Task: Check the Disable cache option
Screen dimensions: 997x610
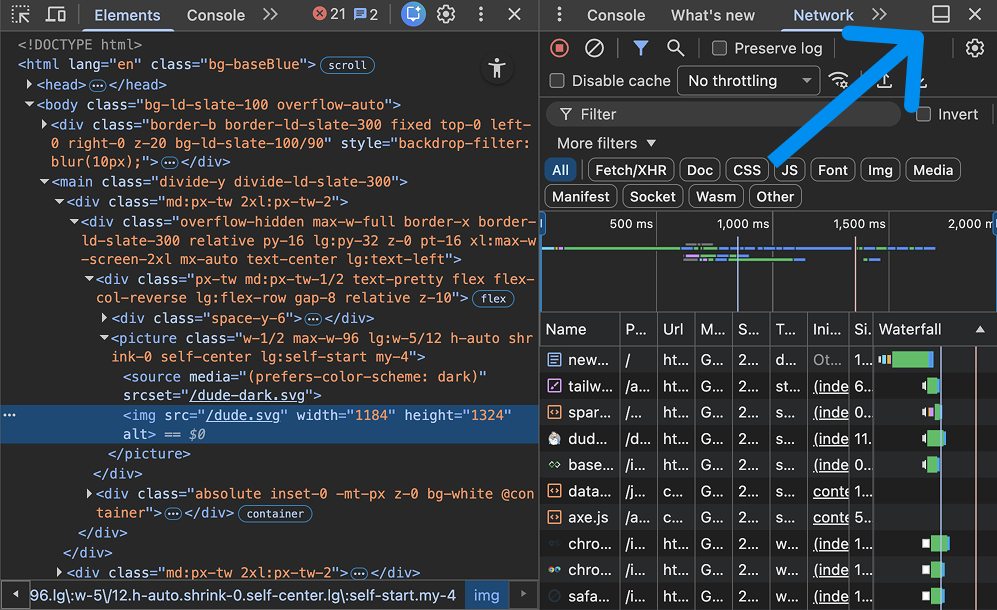Action: click(558, 81)
